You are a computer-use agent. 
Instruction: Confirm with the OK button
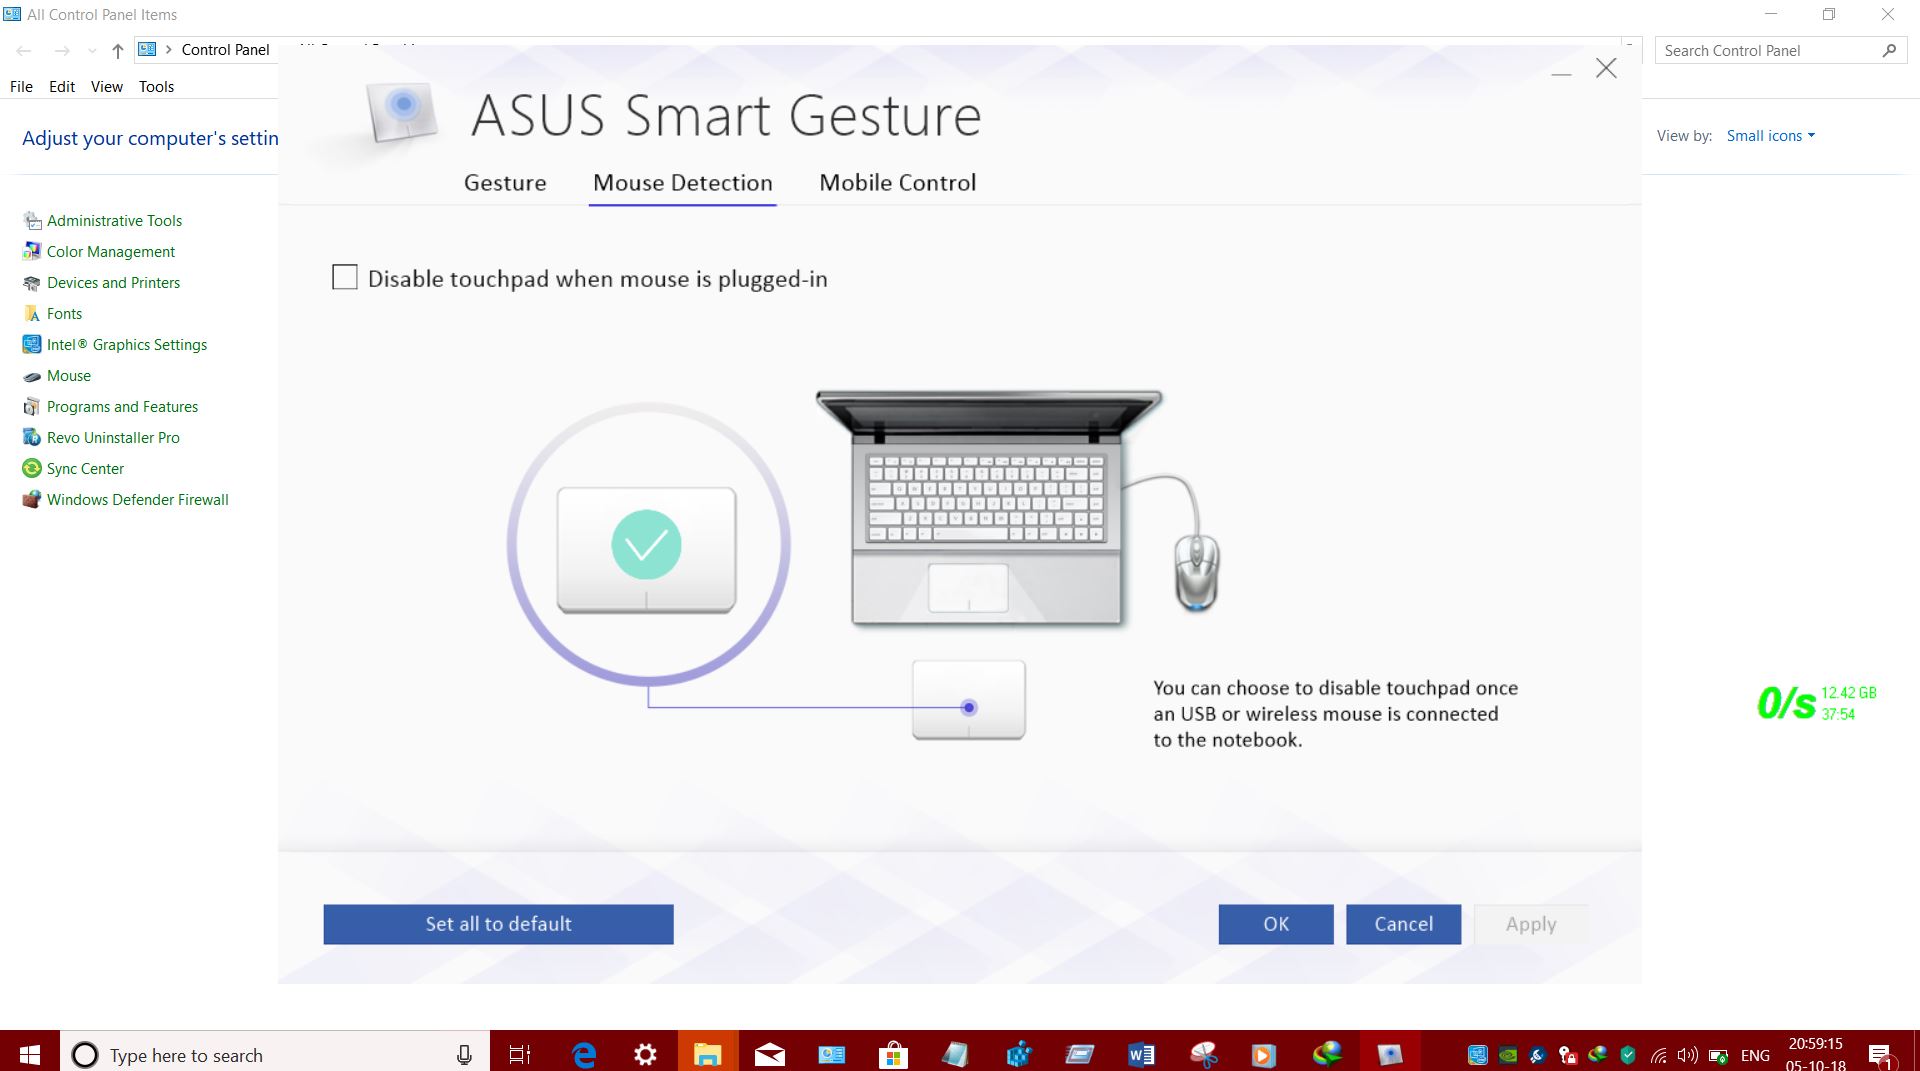1276,924
